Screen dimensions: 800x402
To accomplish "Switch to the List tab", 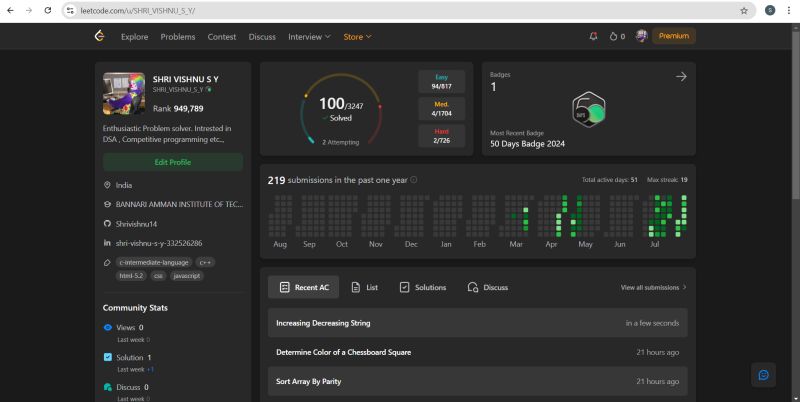I will coord(364,287).
